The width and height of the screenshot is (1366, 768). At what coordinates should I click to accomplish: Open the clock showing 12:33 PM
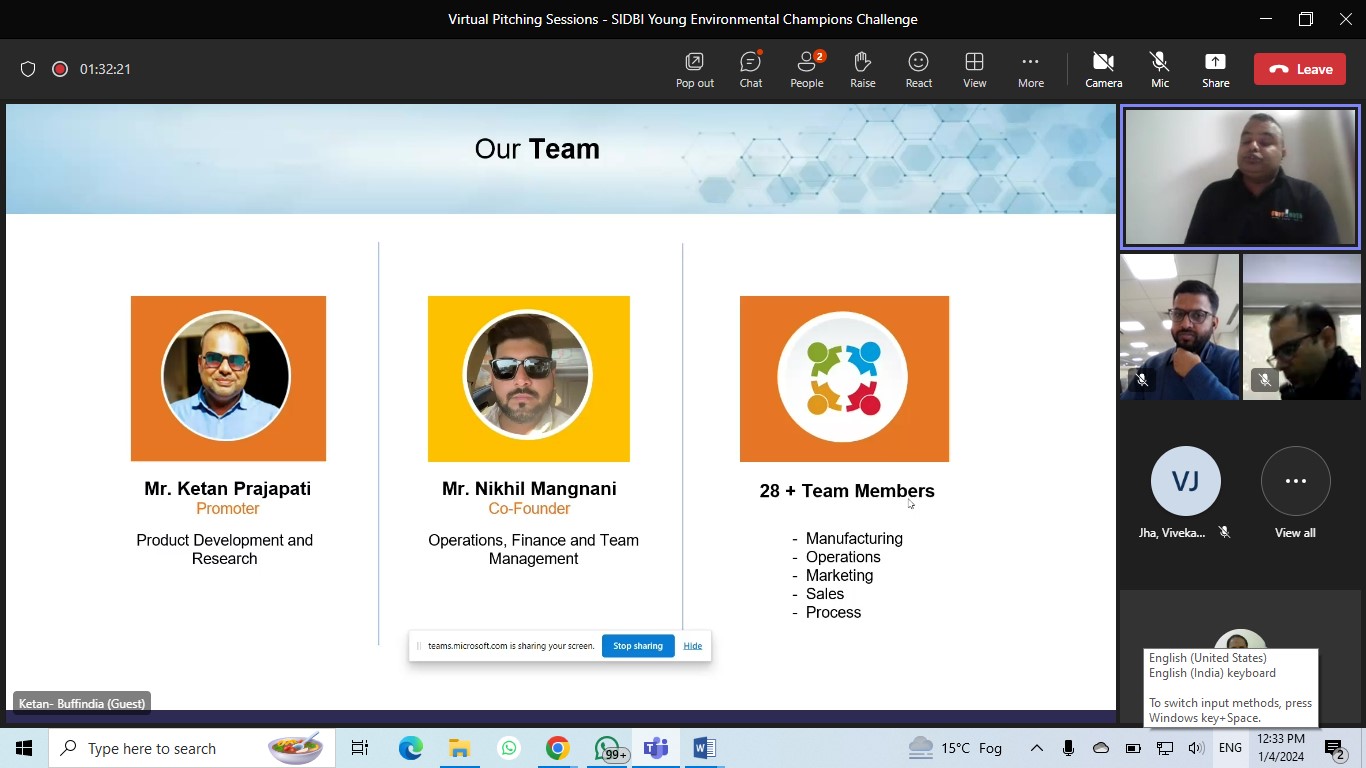coord(1281,748)
